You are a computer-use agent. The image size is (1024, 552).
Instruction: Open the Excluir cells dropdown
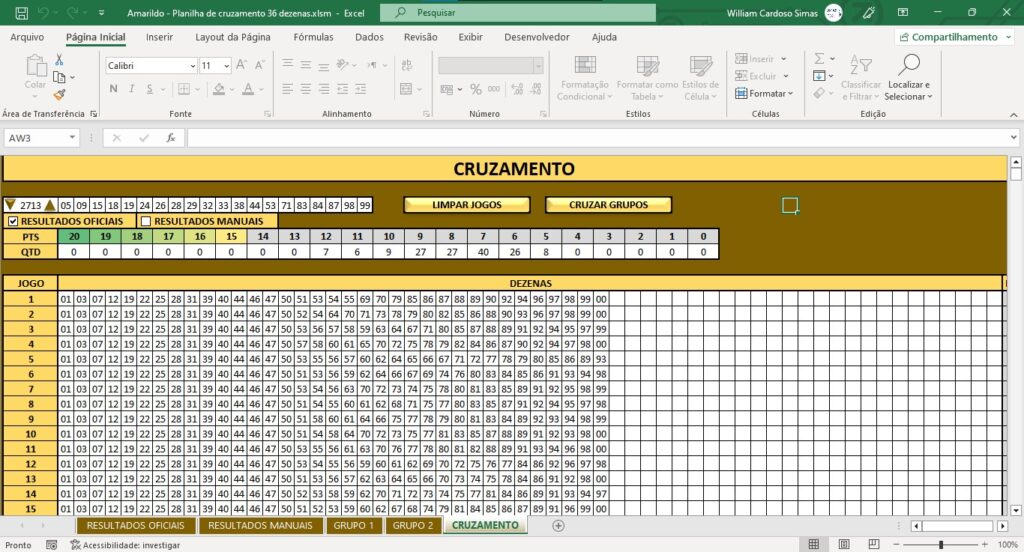pyautogui.click(x=786, y=76)
